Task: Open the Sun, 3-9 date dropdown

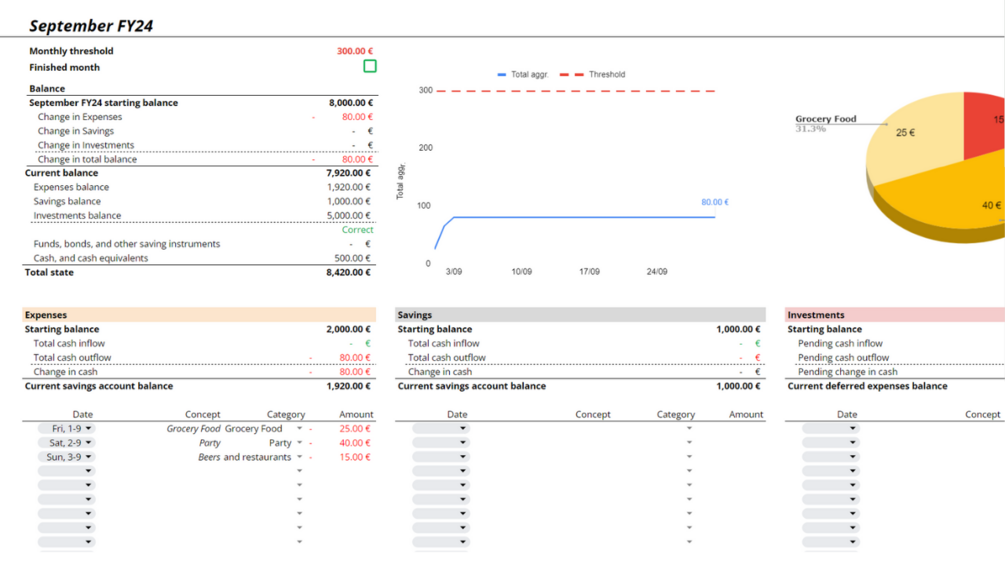Action: (66, 457)
